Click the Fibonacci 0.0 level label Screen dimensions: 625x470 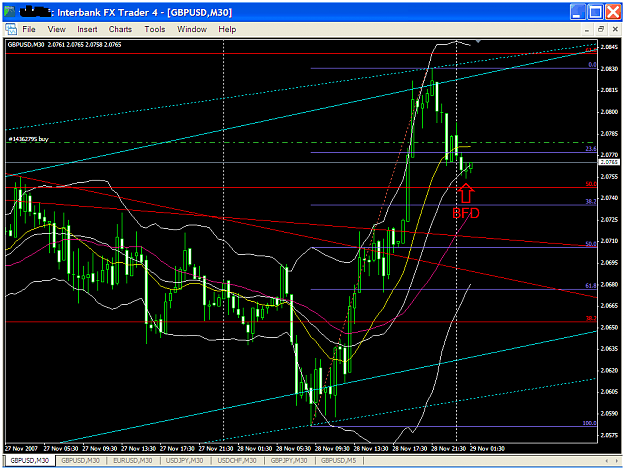(592, 65)
